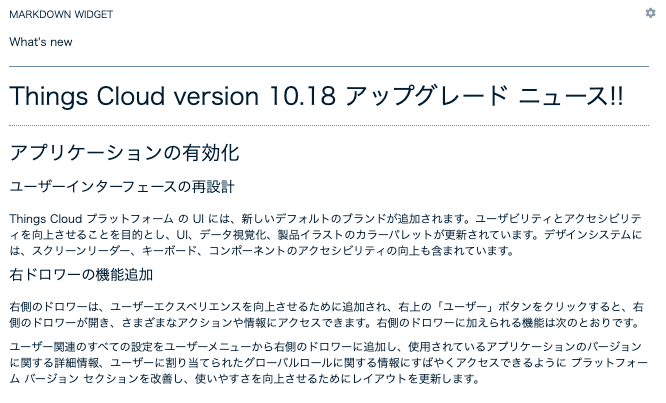Click the line starting with 側のドロワーが開き
The width and height of the screenshot is (666, 403).
(x=325, y=323)
